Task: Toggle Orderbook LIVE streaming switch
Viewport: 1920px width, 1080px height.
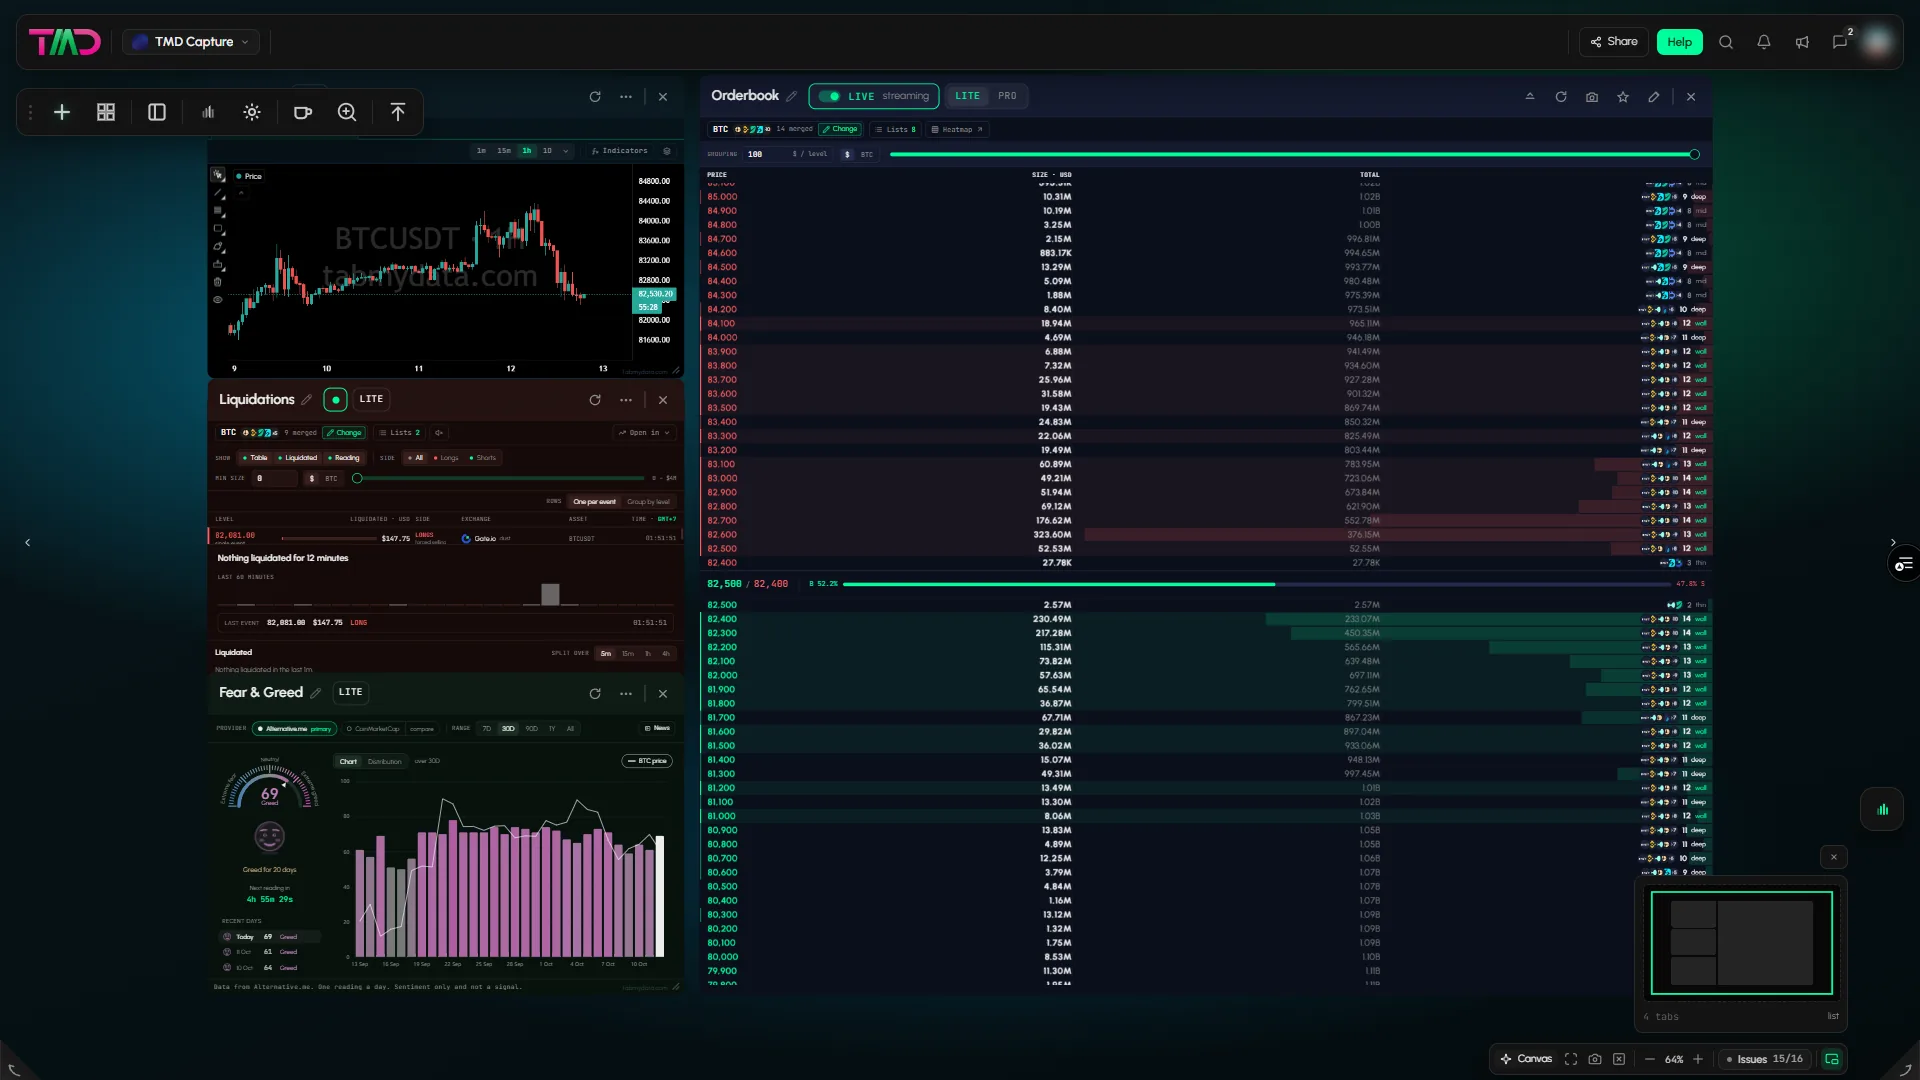Action: 829,96
